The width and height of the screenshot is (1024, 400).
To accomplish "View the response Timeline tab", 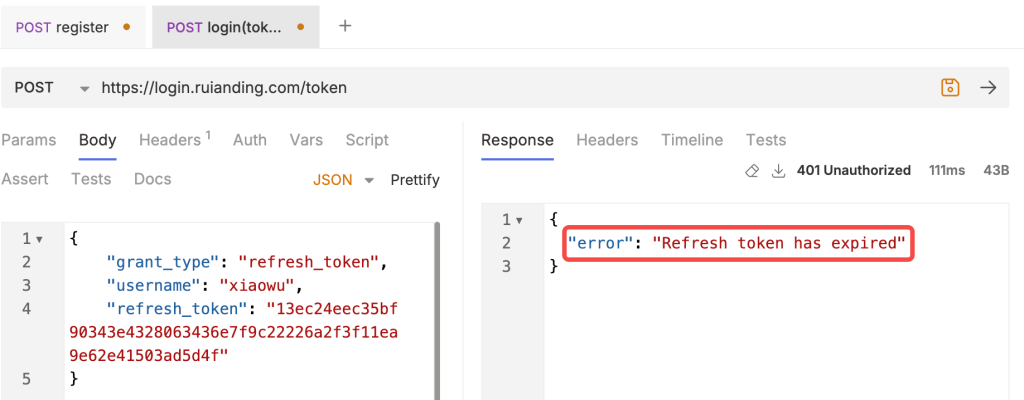I will 692,140.
